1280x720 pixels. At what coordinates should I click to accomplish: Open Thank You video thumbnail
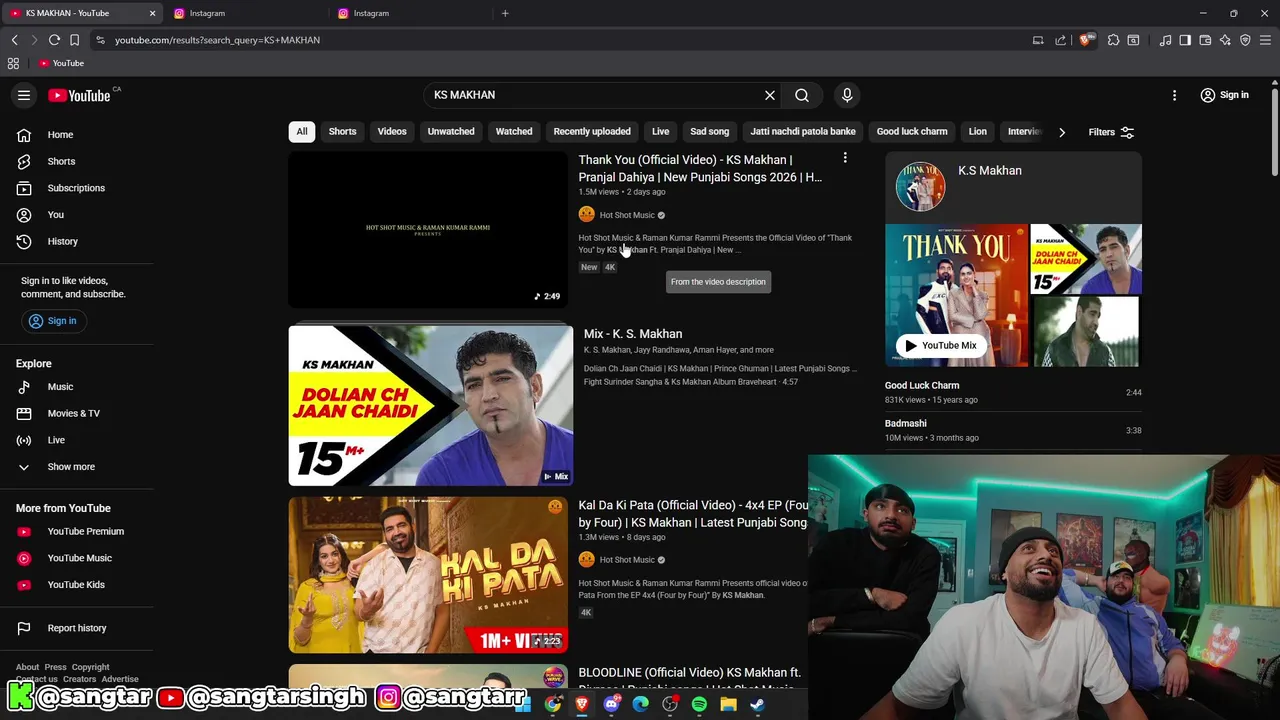click(428, 229)
